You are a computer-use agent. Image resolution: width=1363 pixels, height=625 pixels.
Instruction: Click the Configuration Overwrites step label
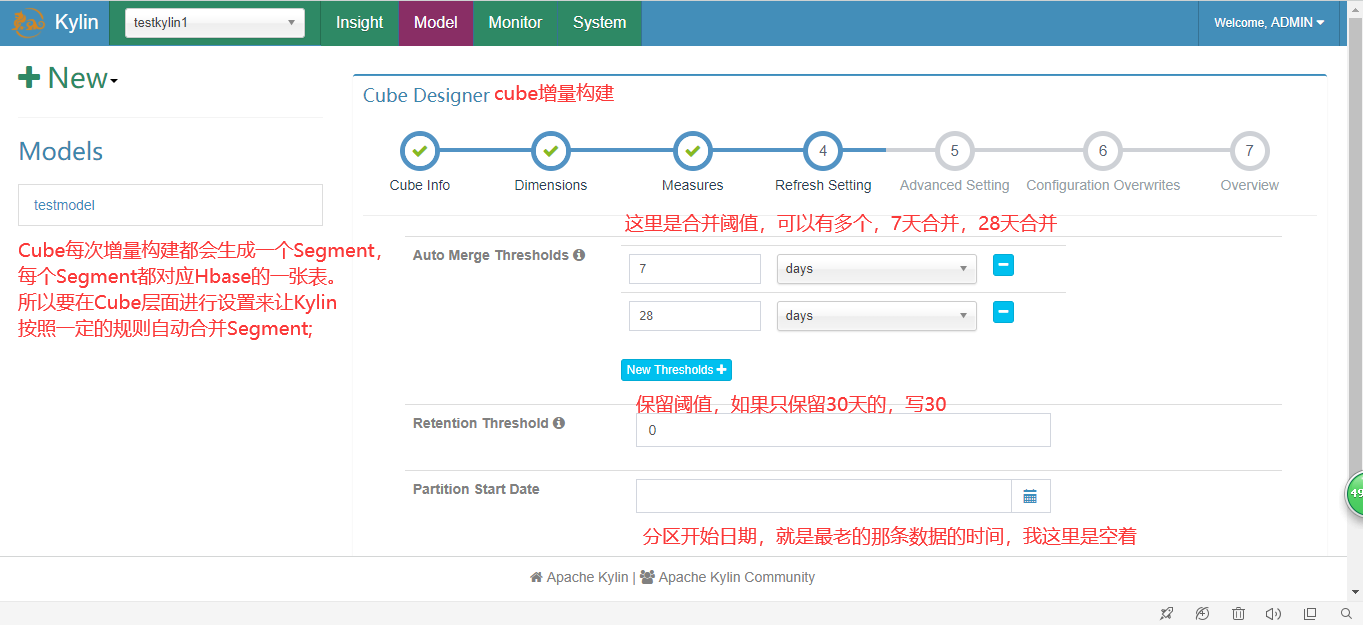click(x=1103, y=185)
